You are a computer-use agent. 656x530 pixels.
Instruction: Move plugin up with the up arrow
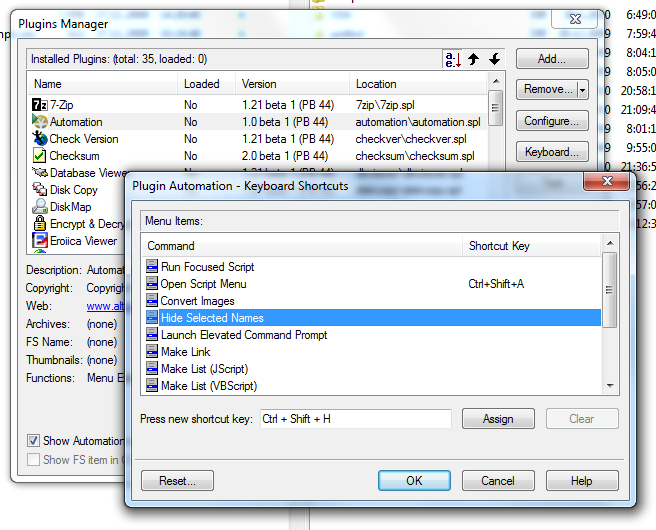(x=474, y=59)
